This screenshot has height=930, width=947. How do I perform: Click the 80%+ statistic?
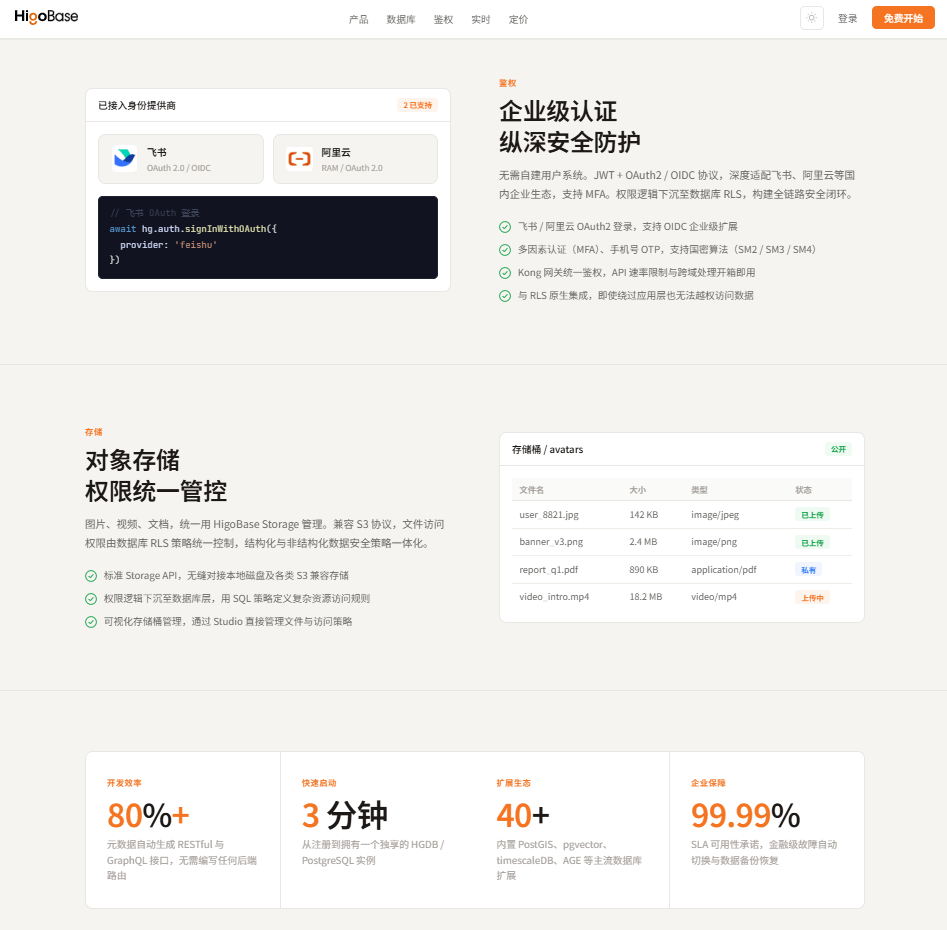point(148,815)
